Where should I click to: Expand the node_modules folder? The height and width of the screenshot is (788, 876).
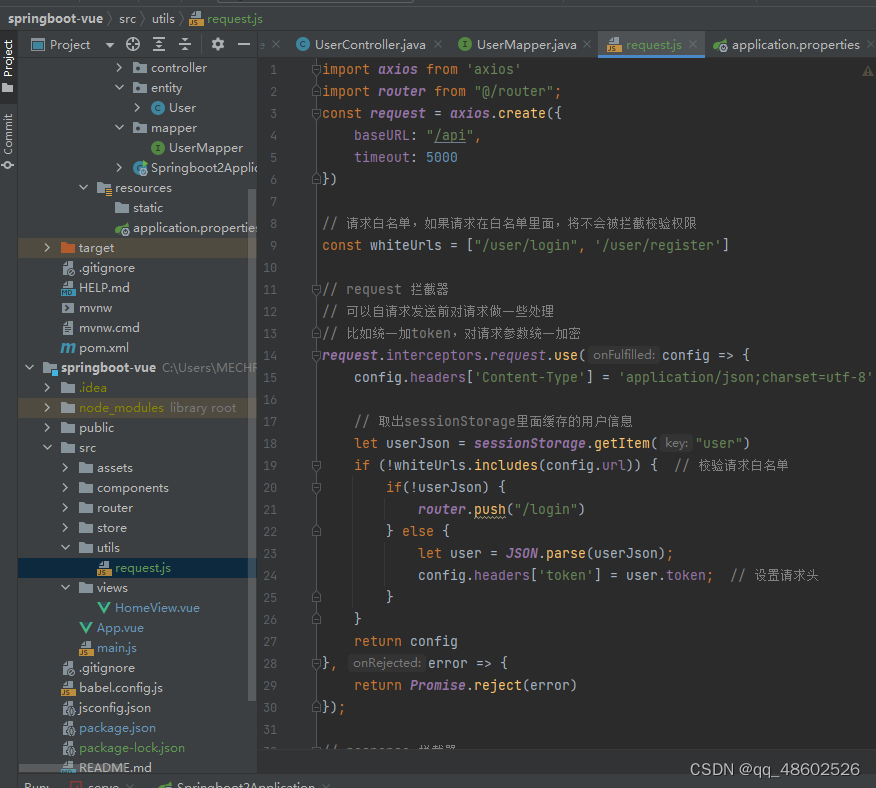47,408
